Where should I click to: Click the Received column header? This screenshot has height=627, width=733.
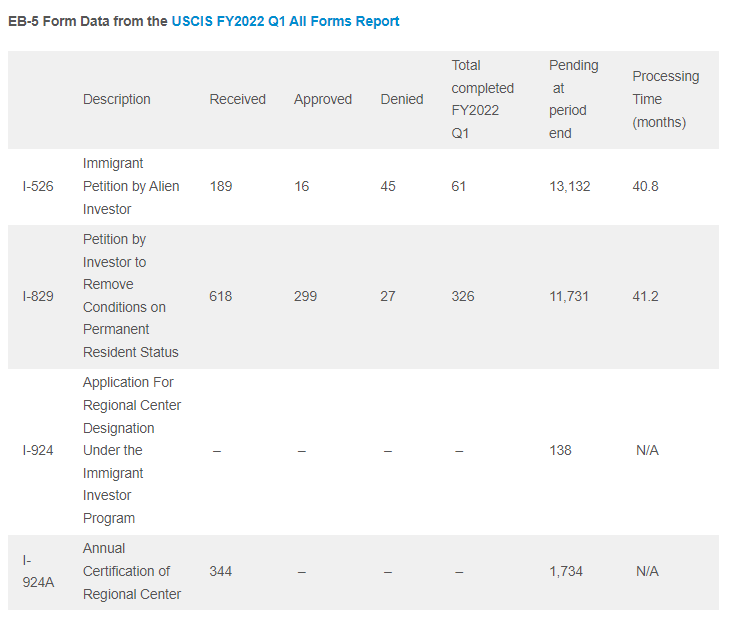pos(237,99)
